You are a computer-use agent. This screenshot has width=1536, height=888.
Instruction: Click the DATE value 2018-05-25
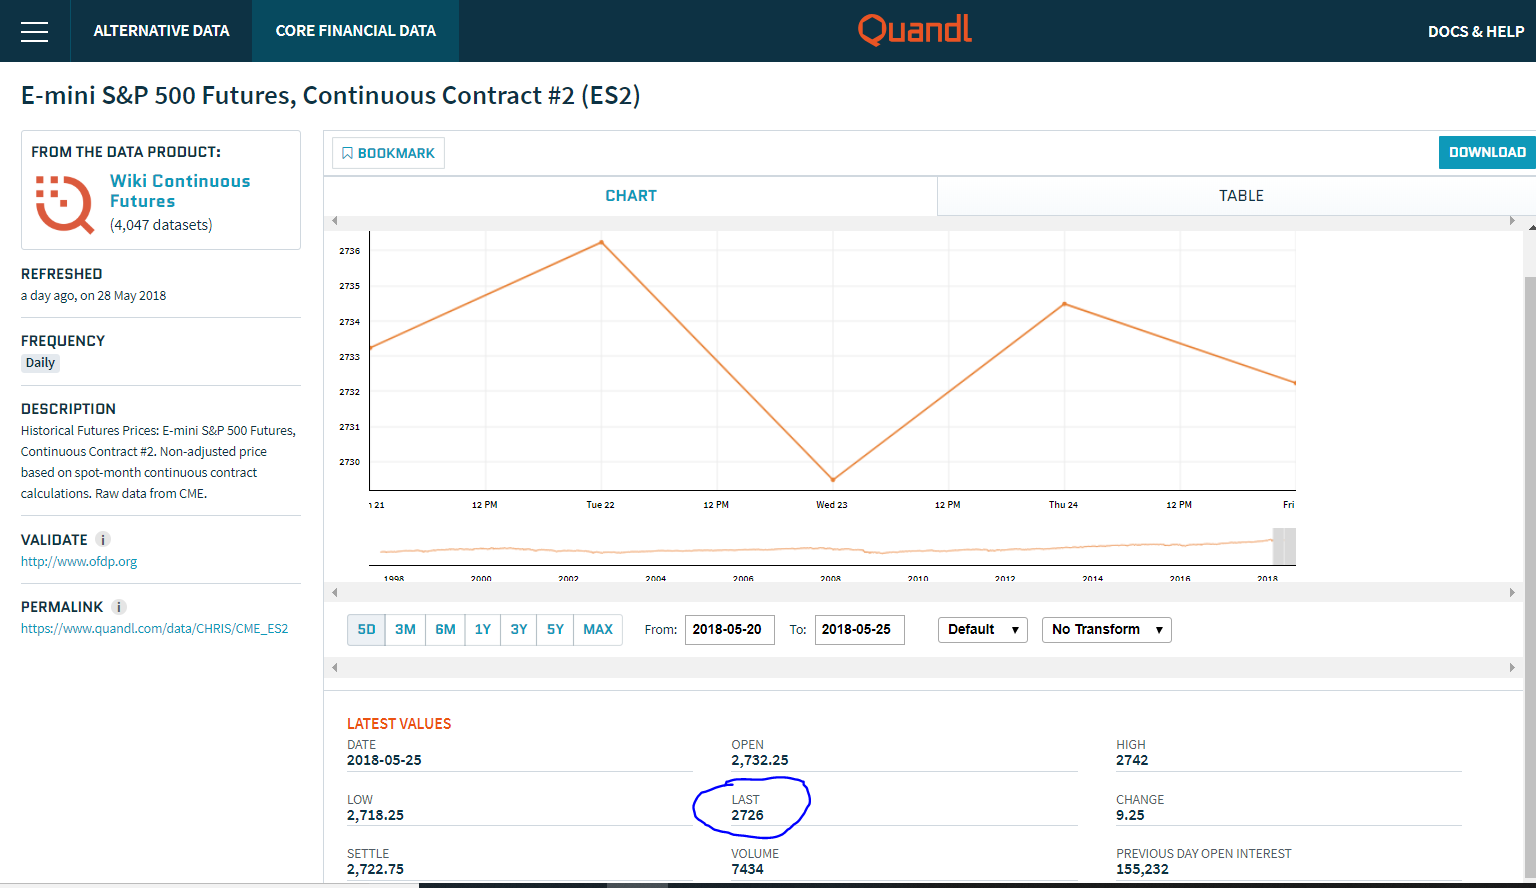(384, 760)
